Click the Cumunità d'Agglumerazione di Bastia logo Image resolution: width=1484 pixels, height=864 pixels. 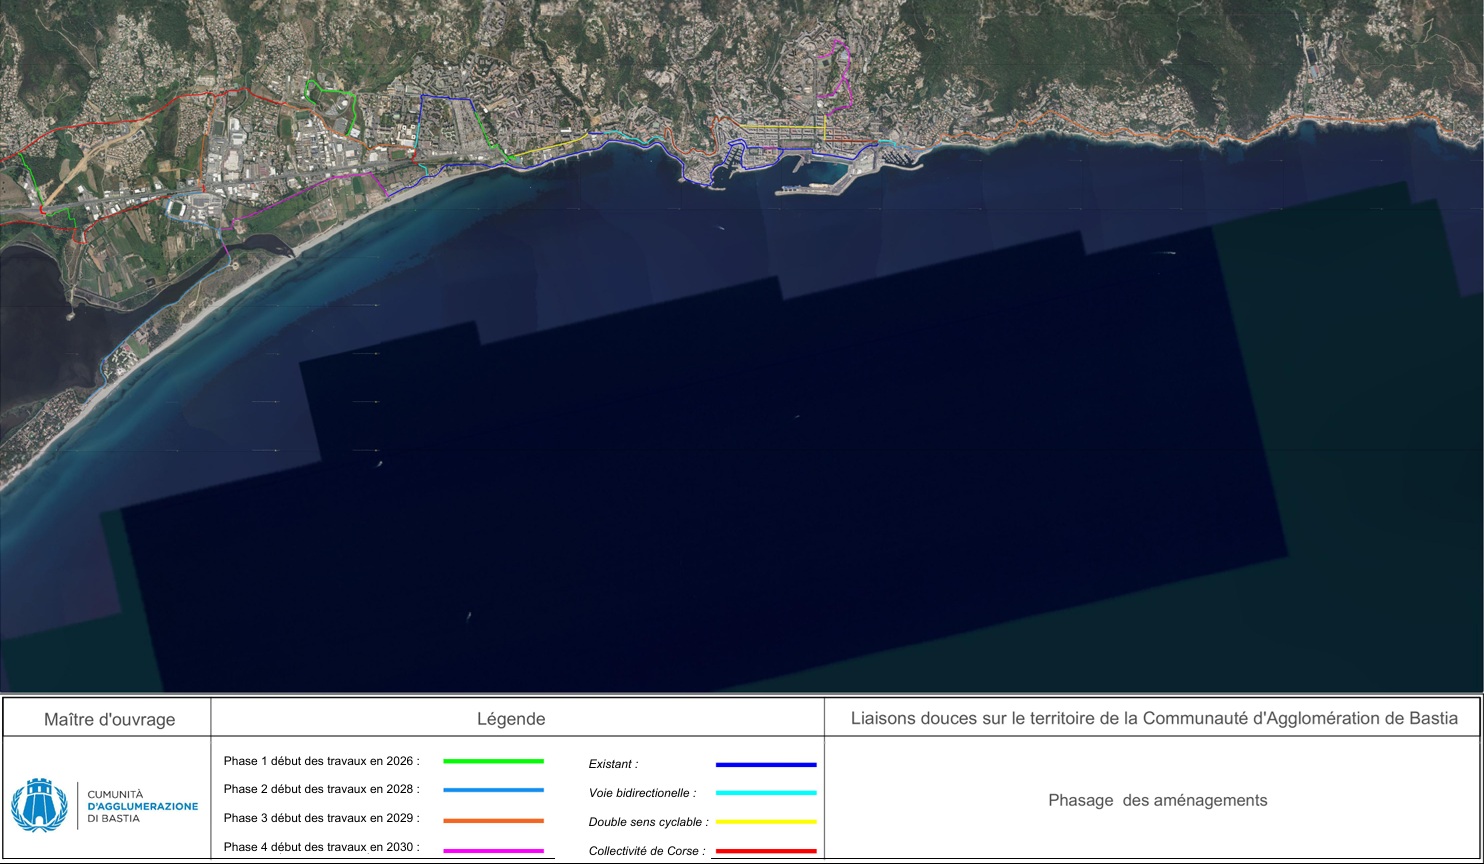(x=105, y=805)
